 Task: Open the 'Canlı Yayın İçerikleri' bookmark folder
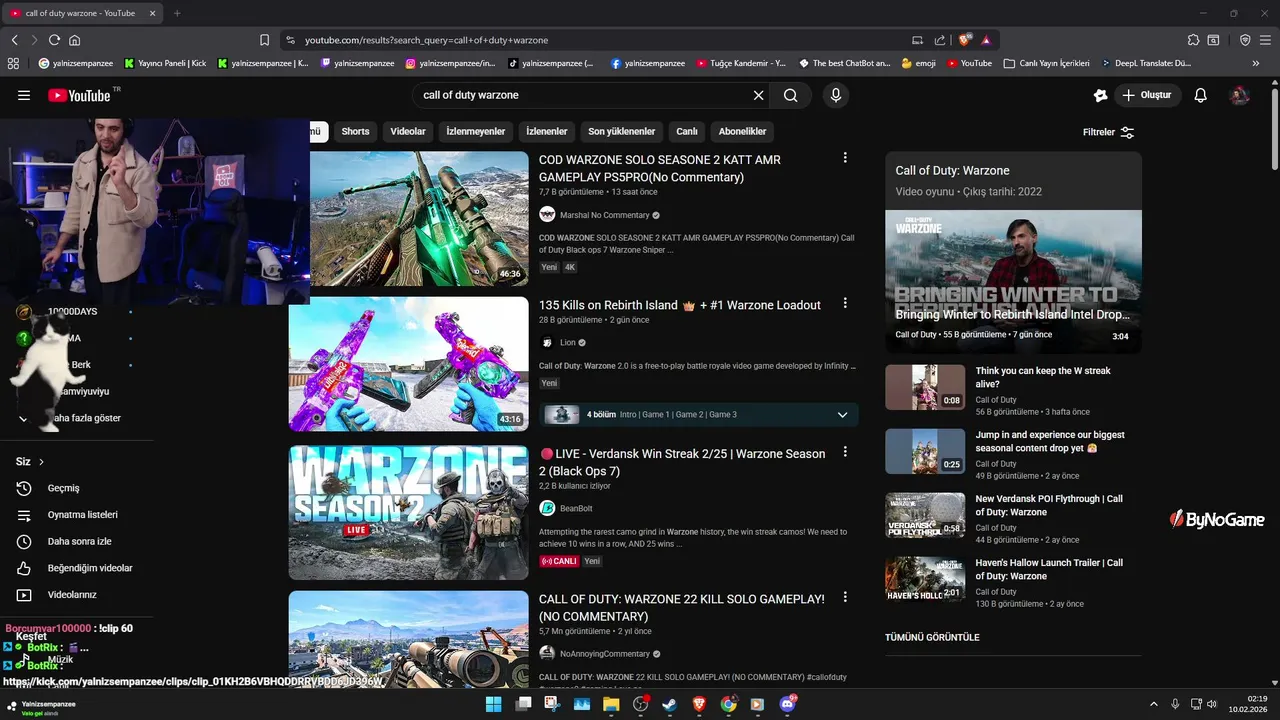1046,63
